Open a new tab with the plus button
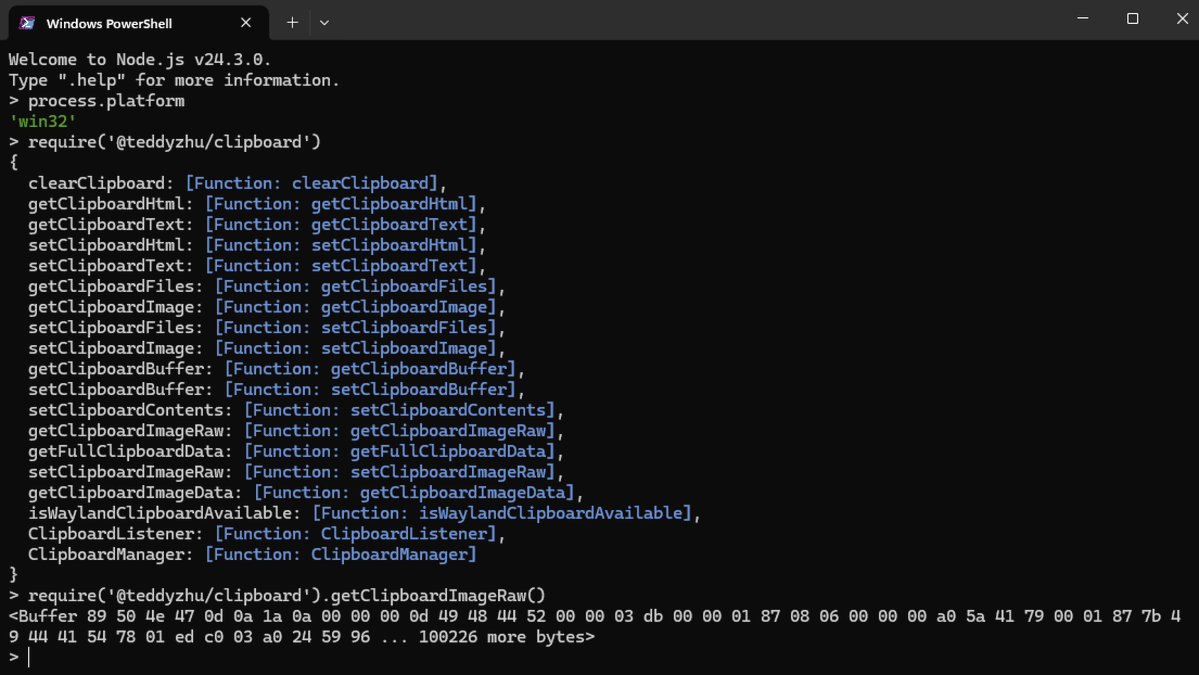 tap(292, 23)
